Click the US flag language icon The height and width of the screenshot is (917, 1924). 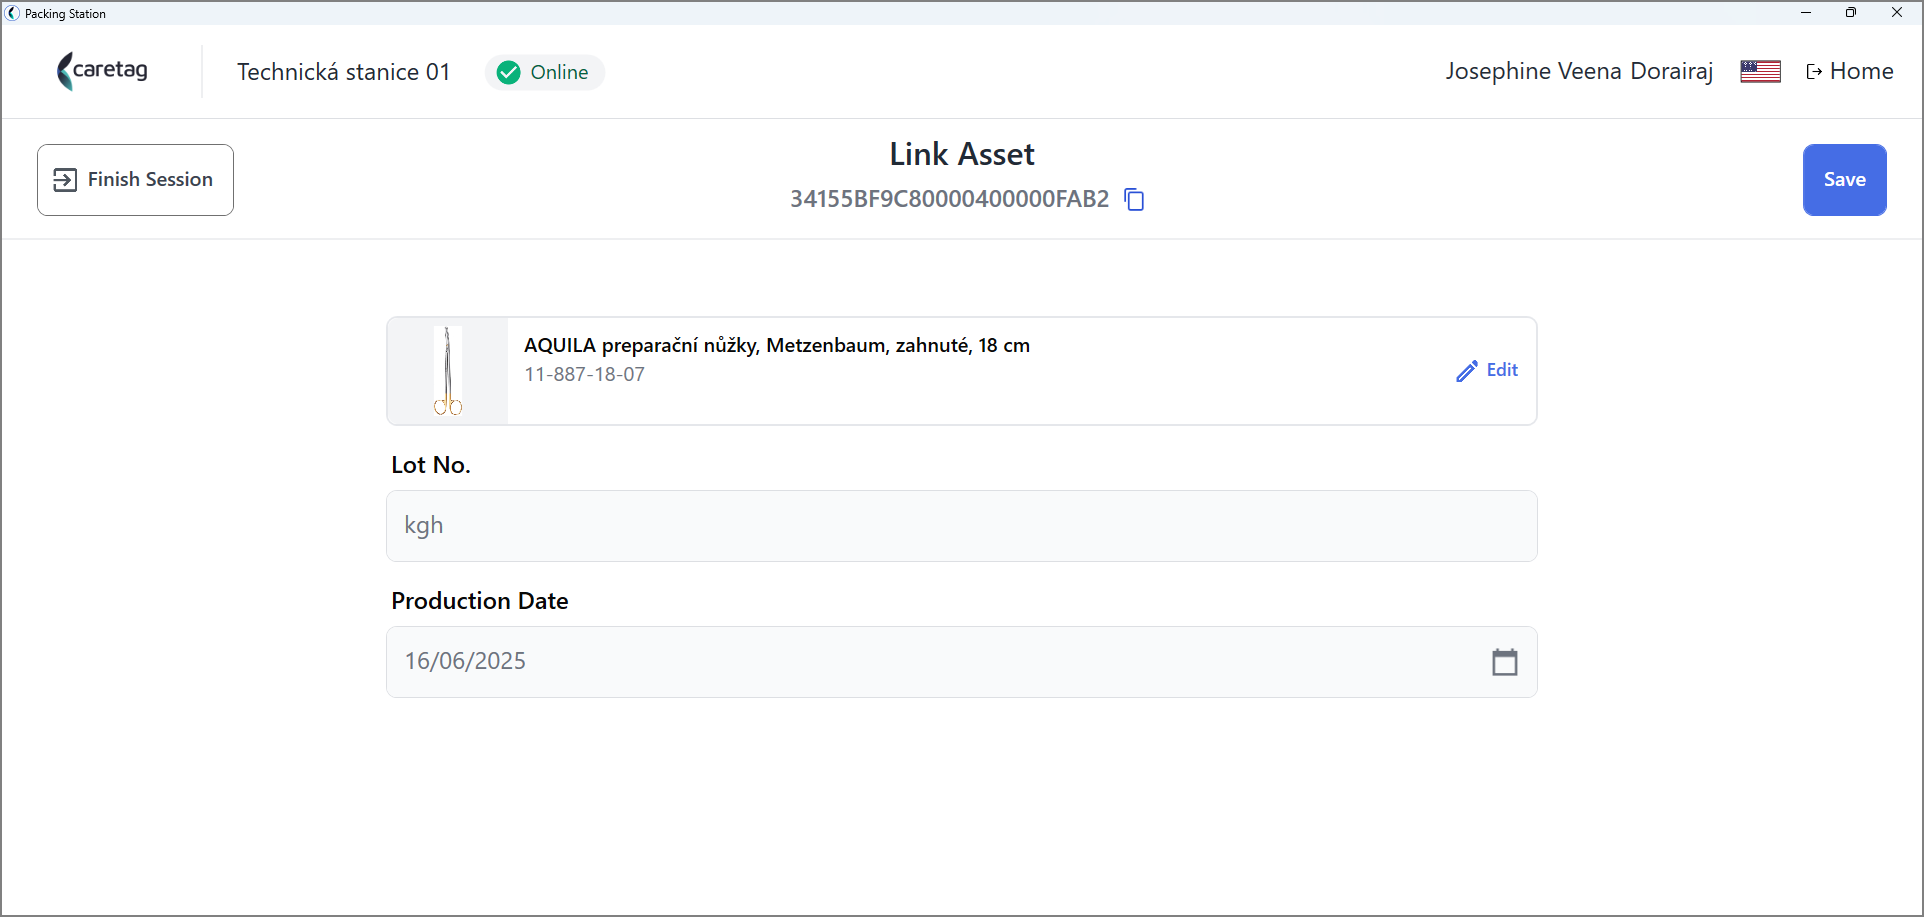click(1761, 72)
